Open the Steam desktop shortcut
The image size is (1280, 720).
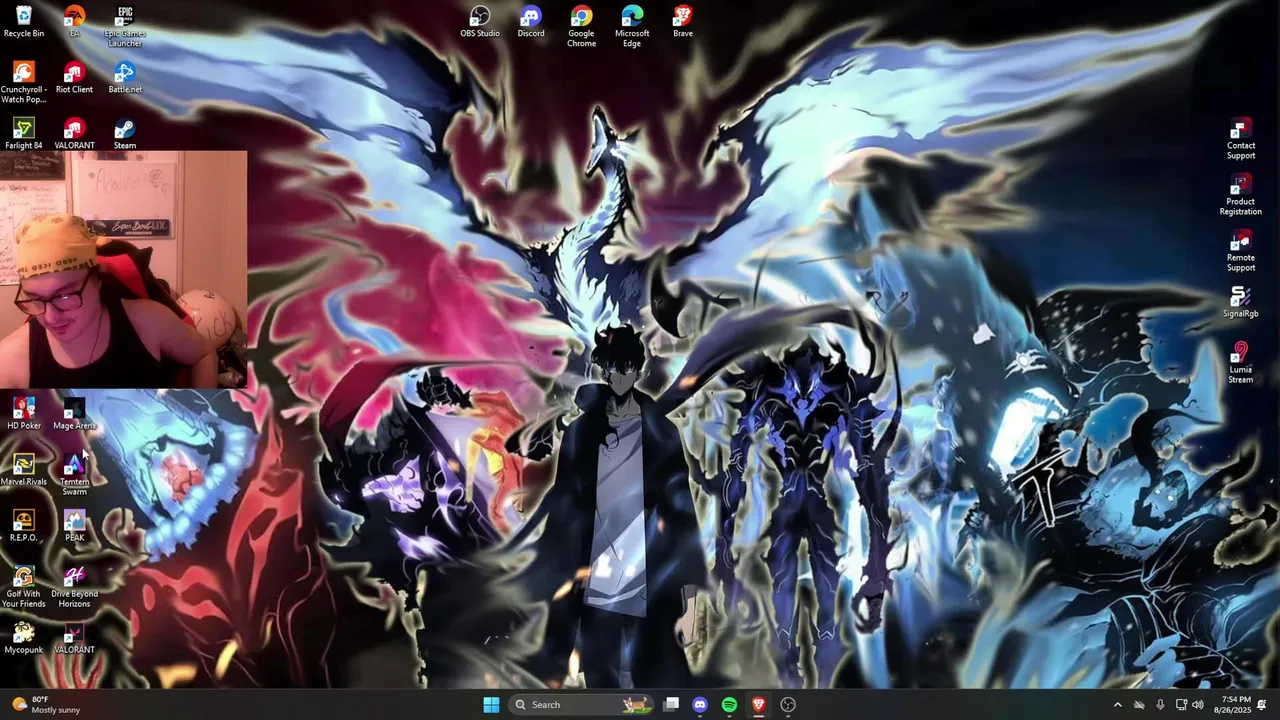[125, 133]
